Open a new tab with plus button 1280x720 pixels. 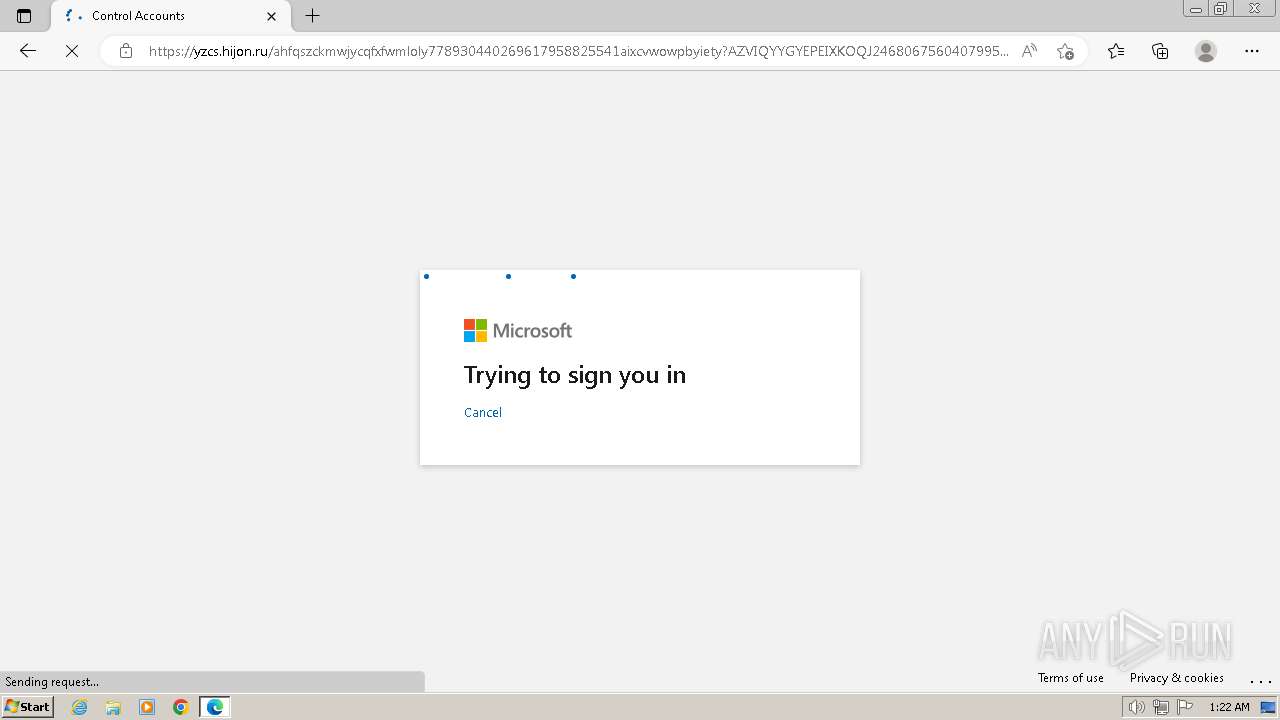tap(313, 16)
